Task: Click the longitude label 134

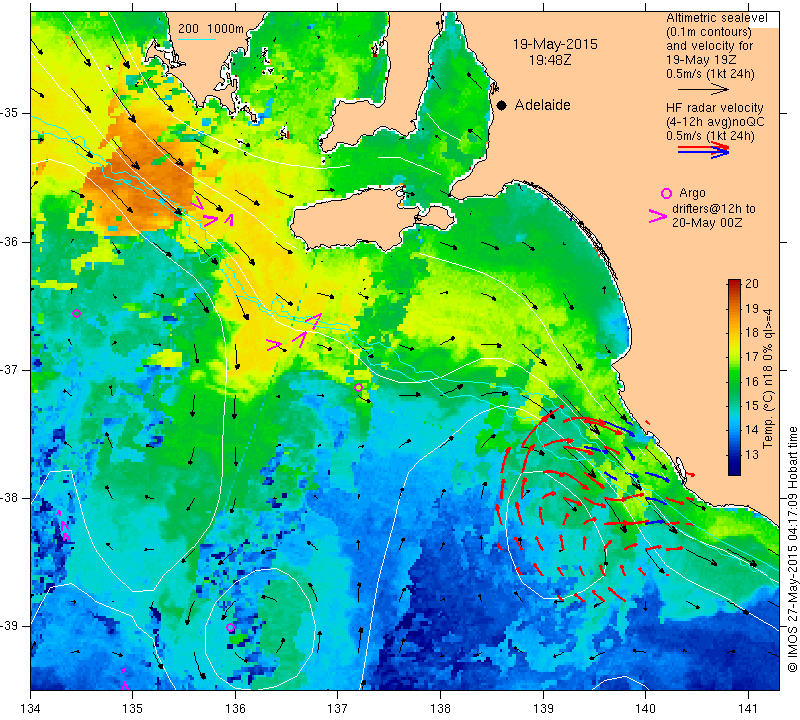Action: (x=31, y=709)
